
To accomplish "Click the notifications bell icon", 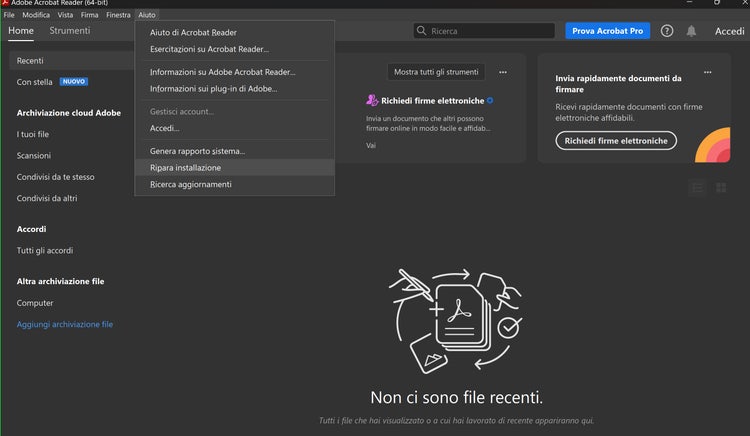I will pos(691,31).
